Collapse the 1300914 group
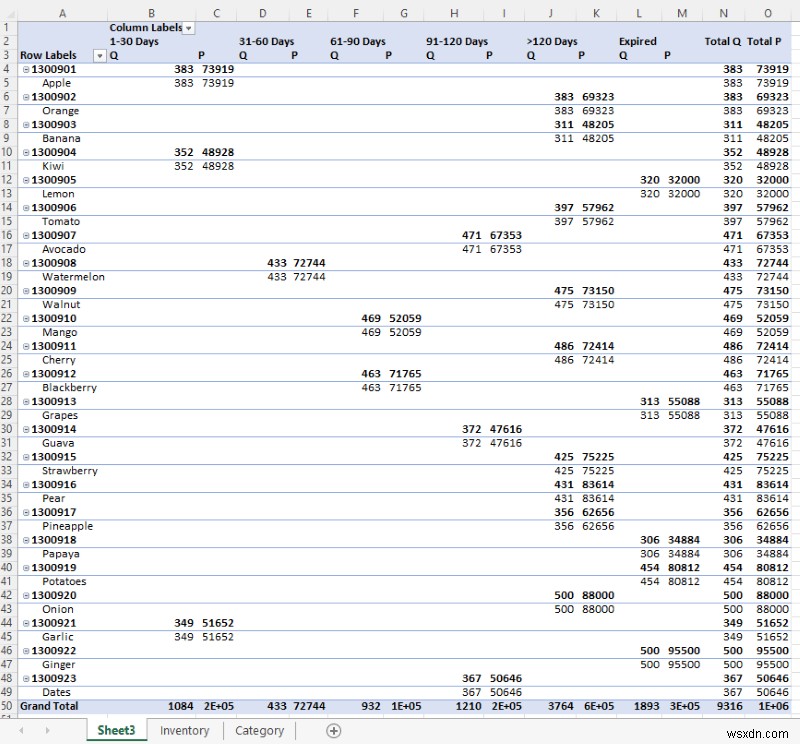 [26, 429]
